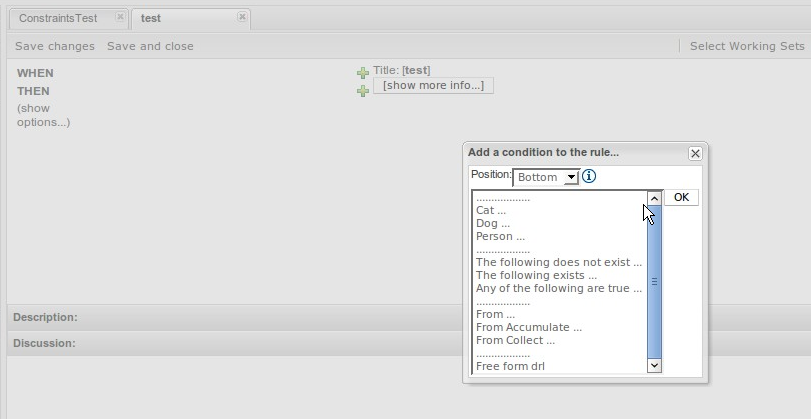Viewport: 811px width, 419px height.
Task: Close the ConstraintsTest tab
Action: tap(120, 17)
